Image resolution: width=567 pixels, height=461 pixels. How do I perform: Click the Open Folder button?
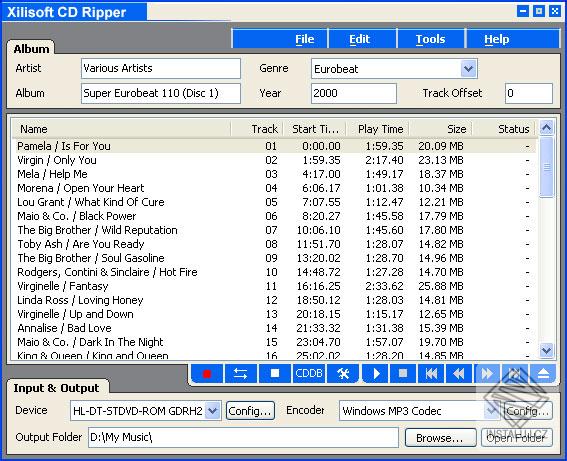516,438
